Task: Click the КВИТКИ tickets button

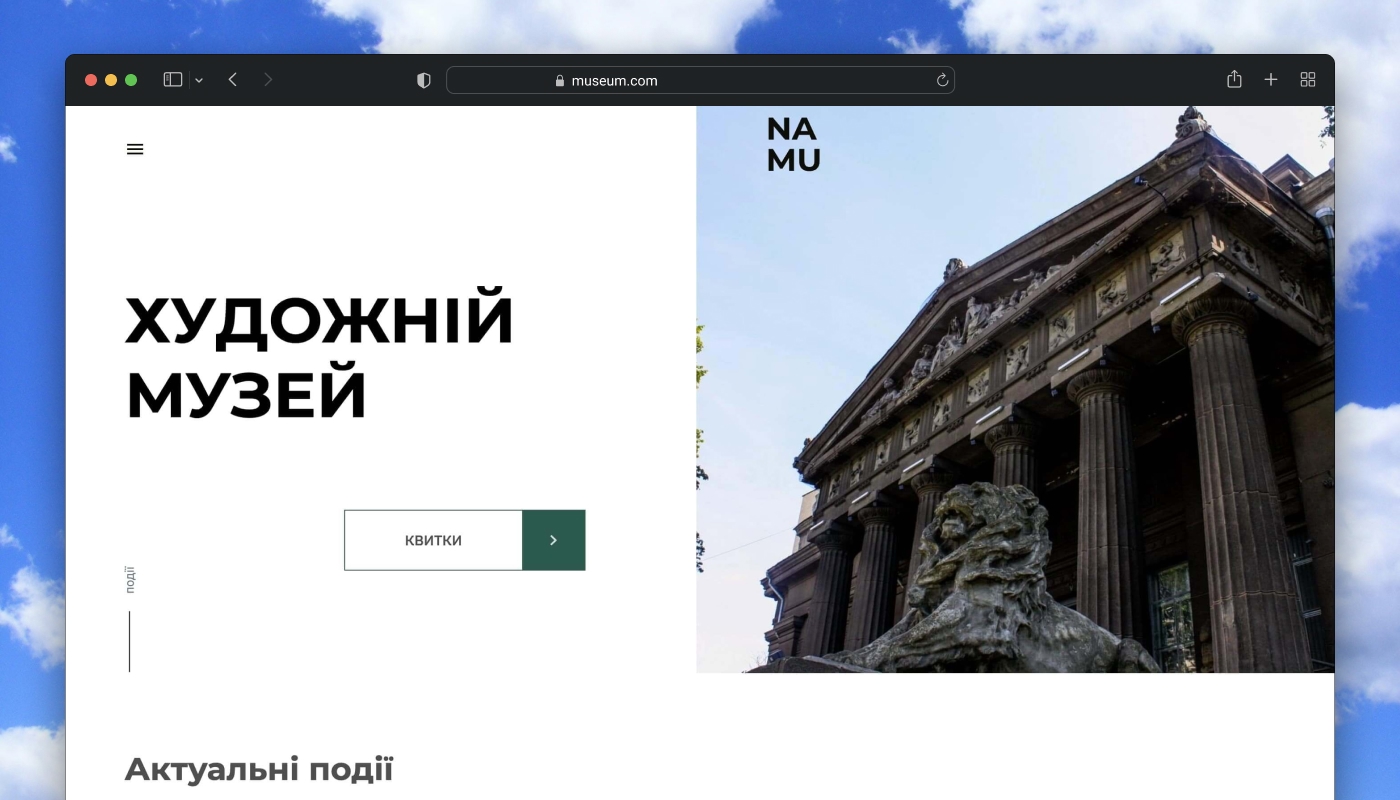Action: click(x=433, y=539)
